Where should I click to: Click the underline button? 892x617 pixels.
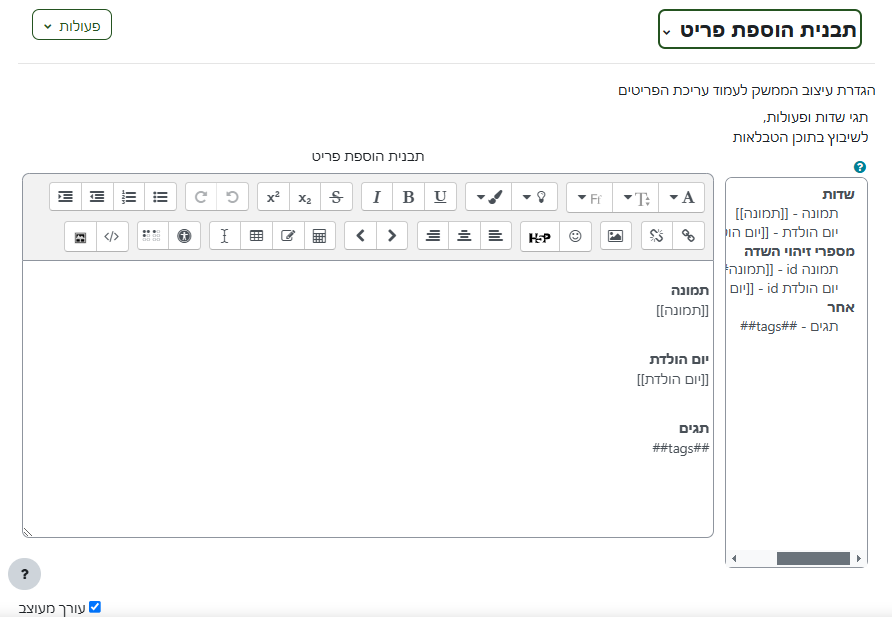(440, 197)
